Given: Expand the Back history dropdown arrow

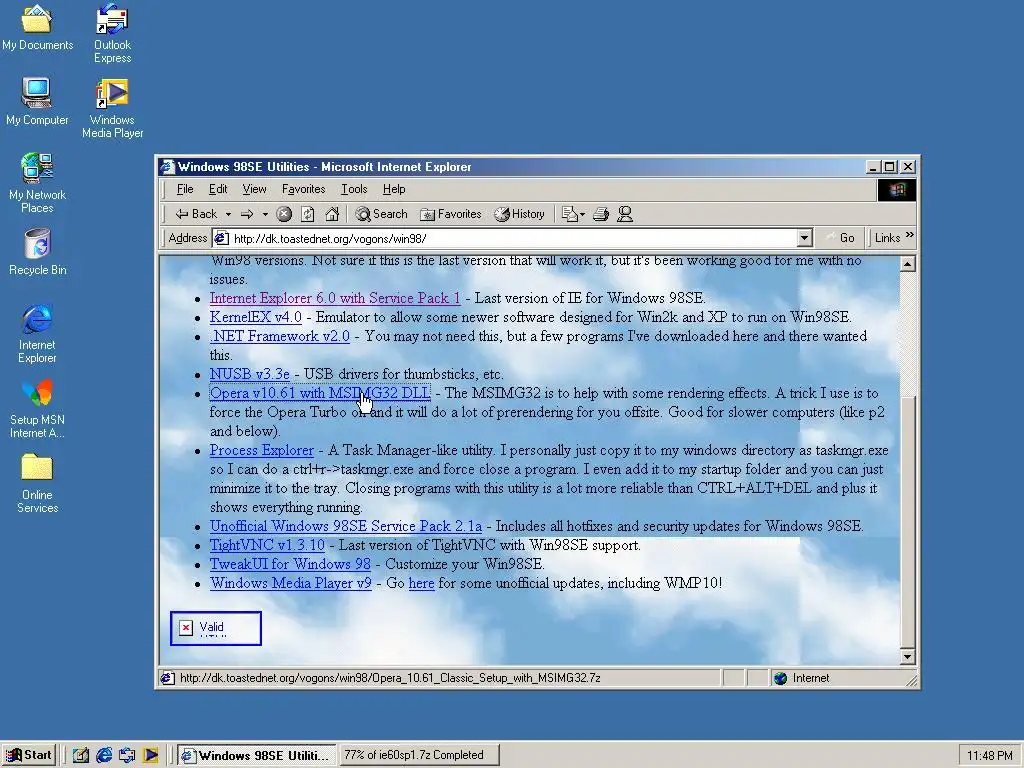Looking at the screenshot, I should 228,214.
